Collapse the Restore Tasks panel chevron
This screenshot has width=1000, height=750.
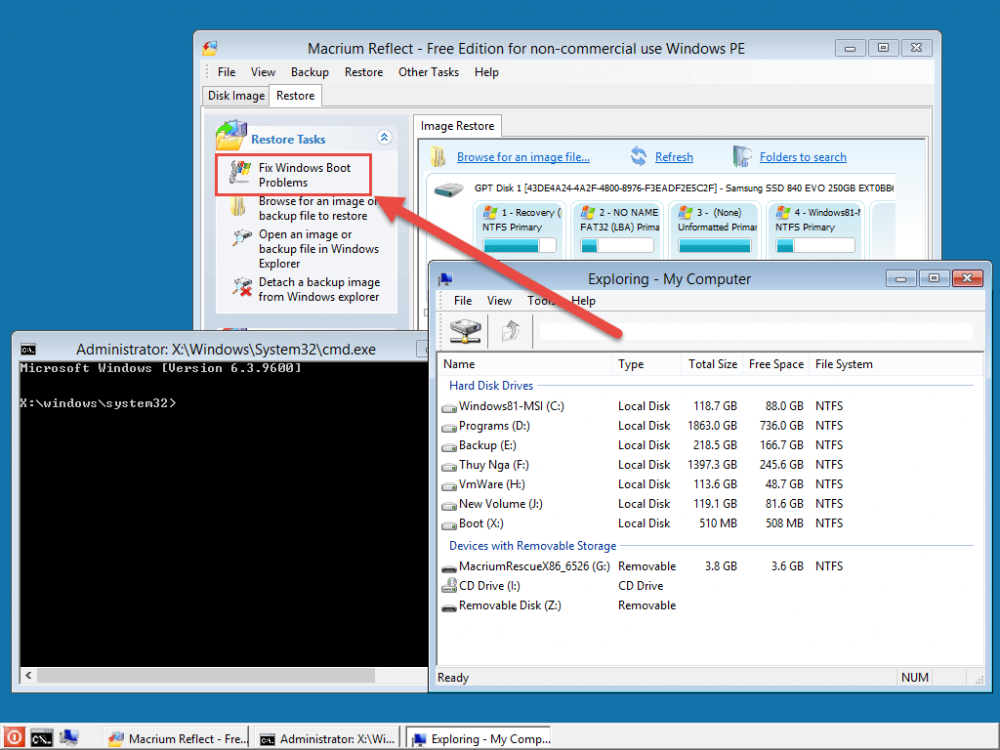[x=384, y=138]
